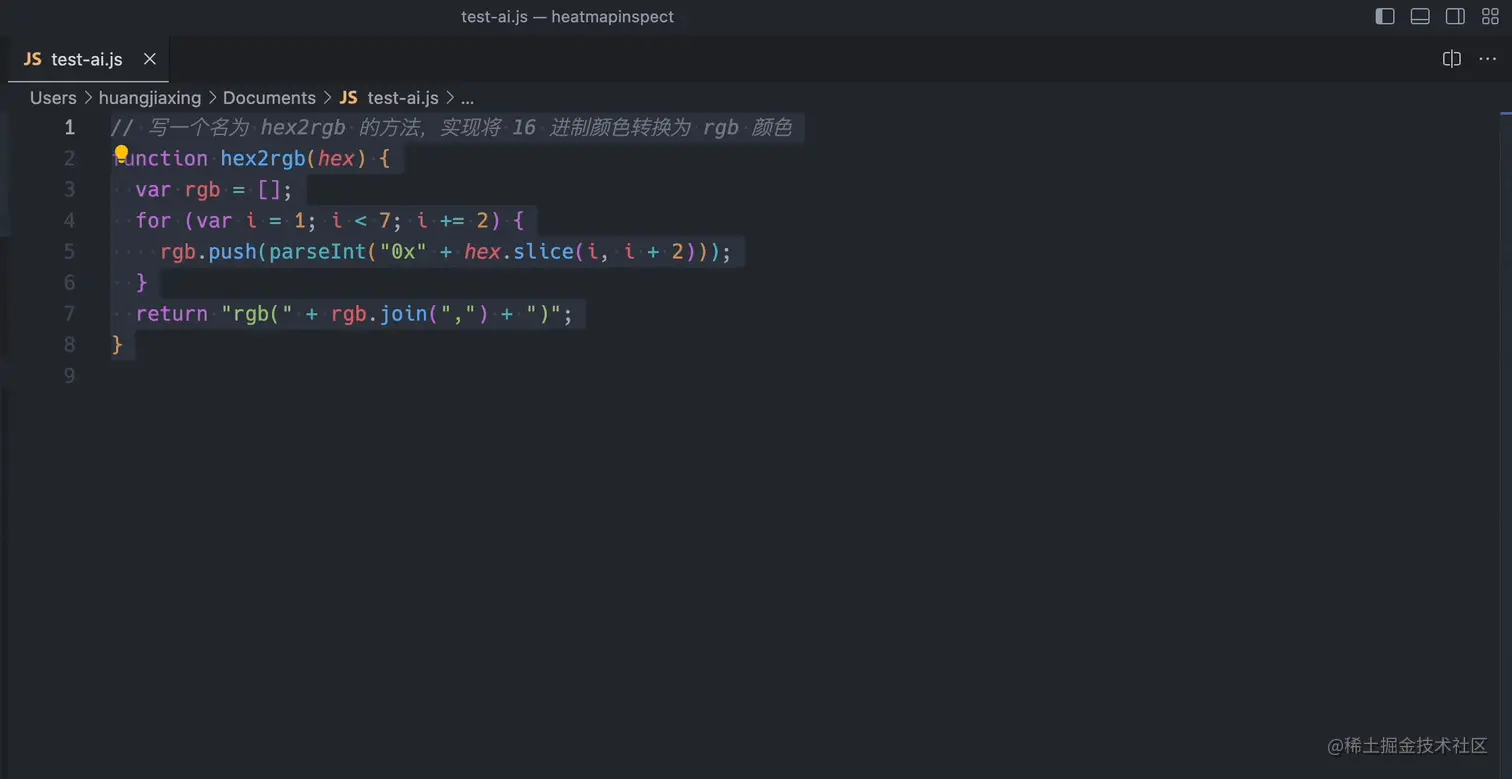Click the JS icon in the breadcrumb bar

[x=346, y=97]
